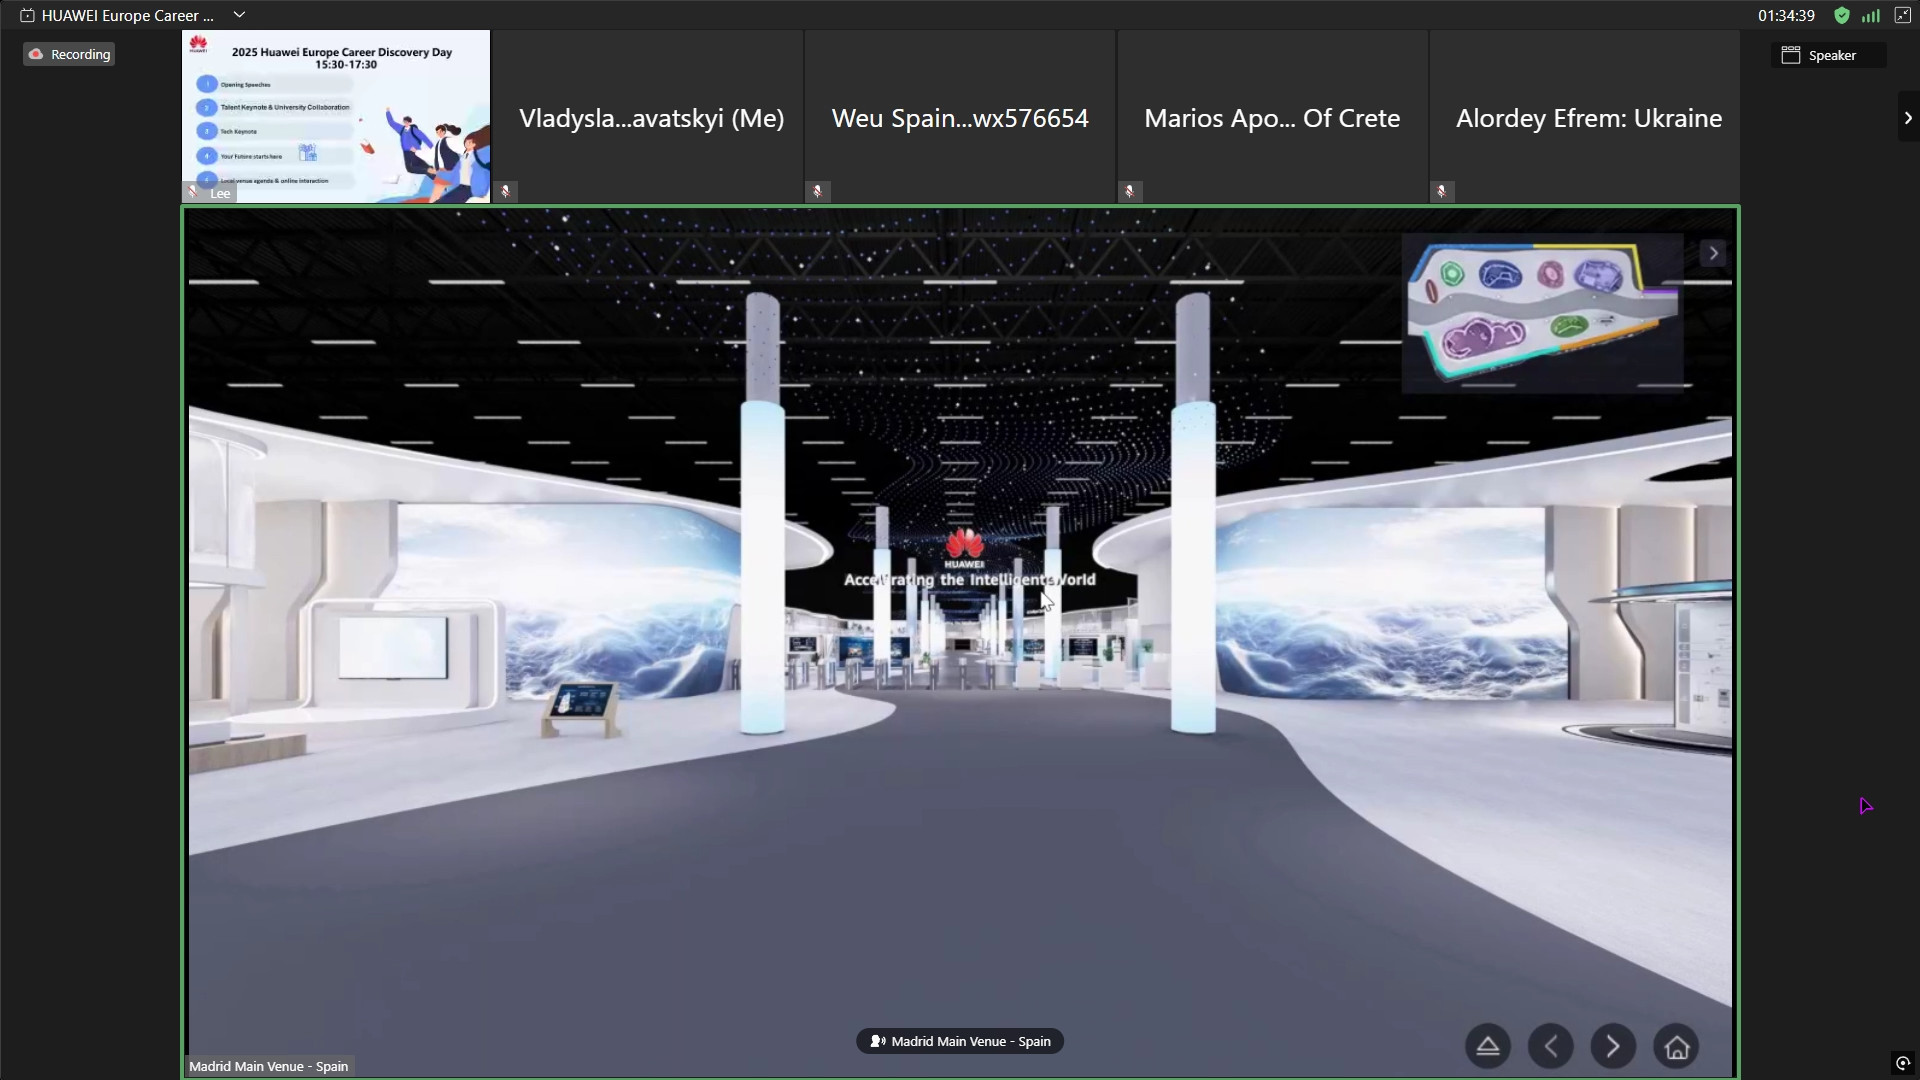Expand the participant strip with right chevron
Image resolution: width=1920 pixels, height=1080 pixels.
point(1908,118)
